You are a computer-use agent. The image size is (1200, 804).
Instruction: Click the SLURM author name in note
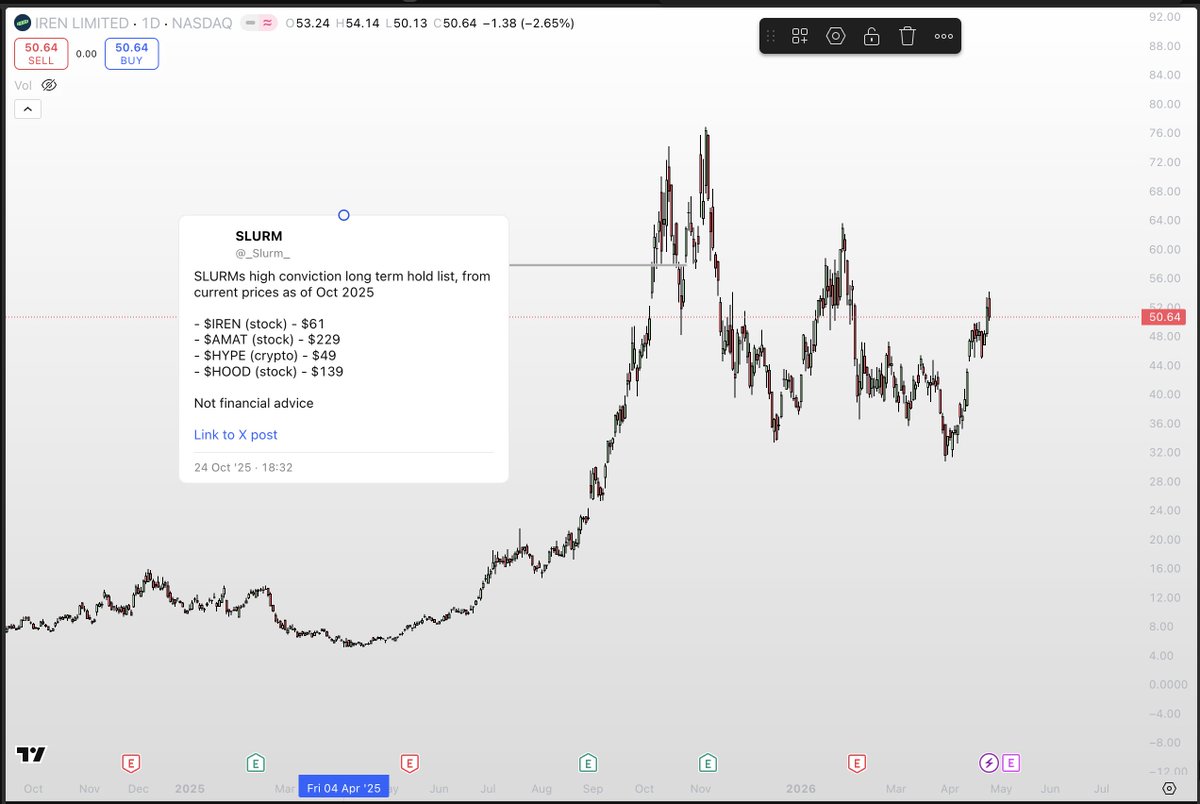click(259, 236)
